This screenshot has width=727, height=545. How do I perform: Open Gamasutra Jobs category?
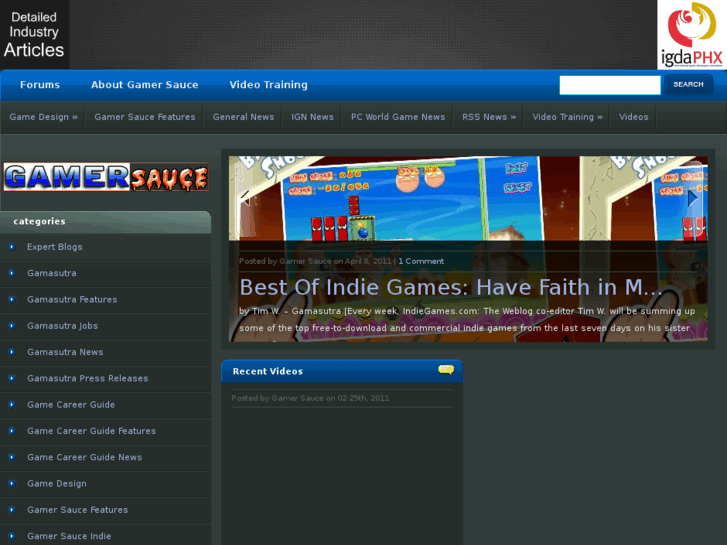point(63,326)
